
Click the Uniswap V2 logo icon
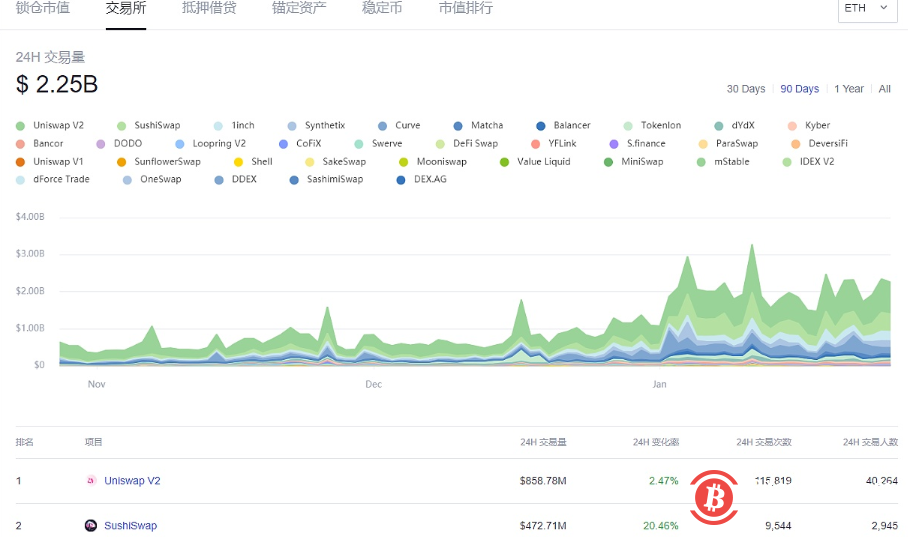tap(91, 480)
